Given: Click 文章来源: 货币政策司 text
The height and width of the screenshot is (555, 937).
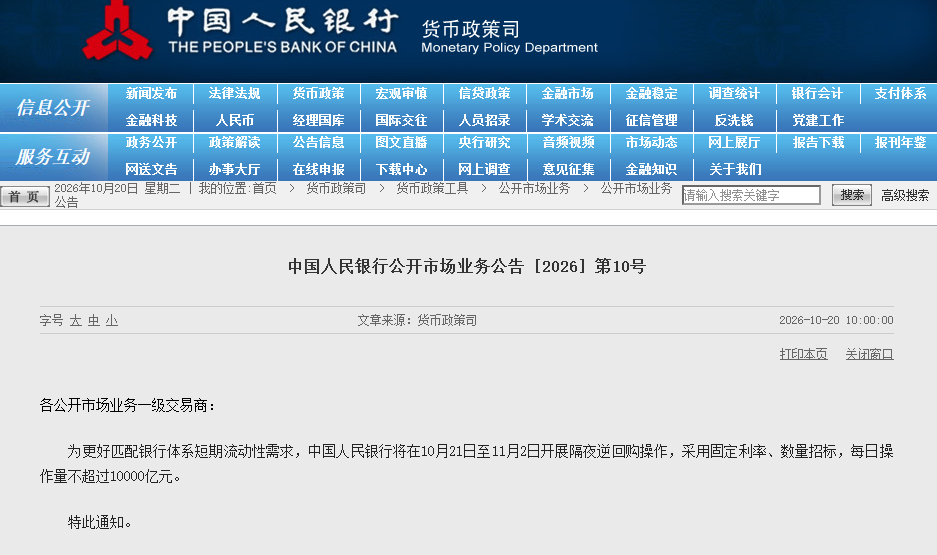Looking at the screenshot, I should 417,320.
